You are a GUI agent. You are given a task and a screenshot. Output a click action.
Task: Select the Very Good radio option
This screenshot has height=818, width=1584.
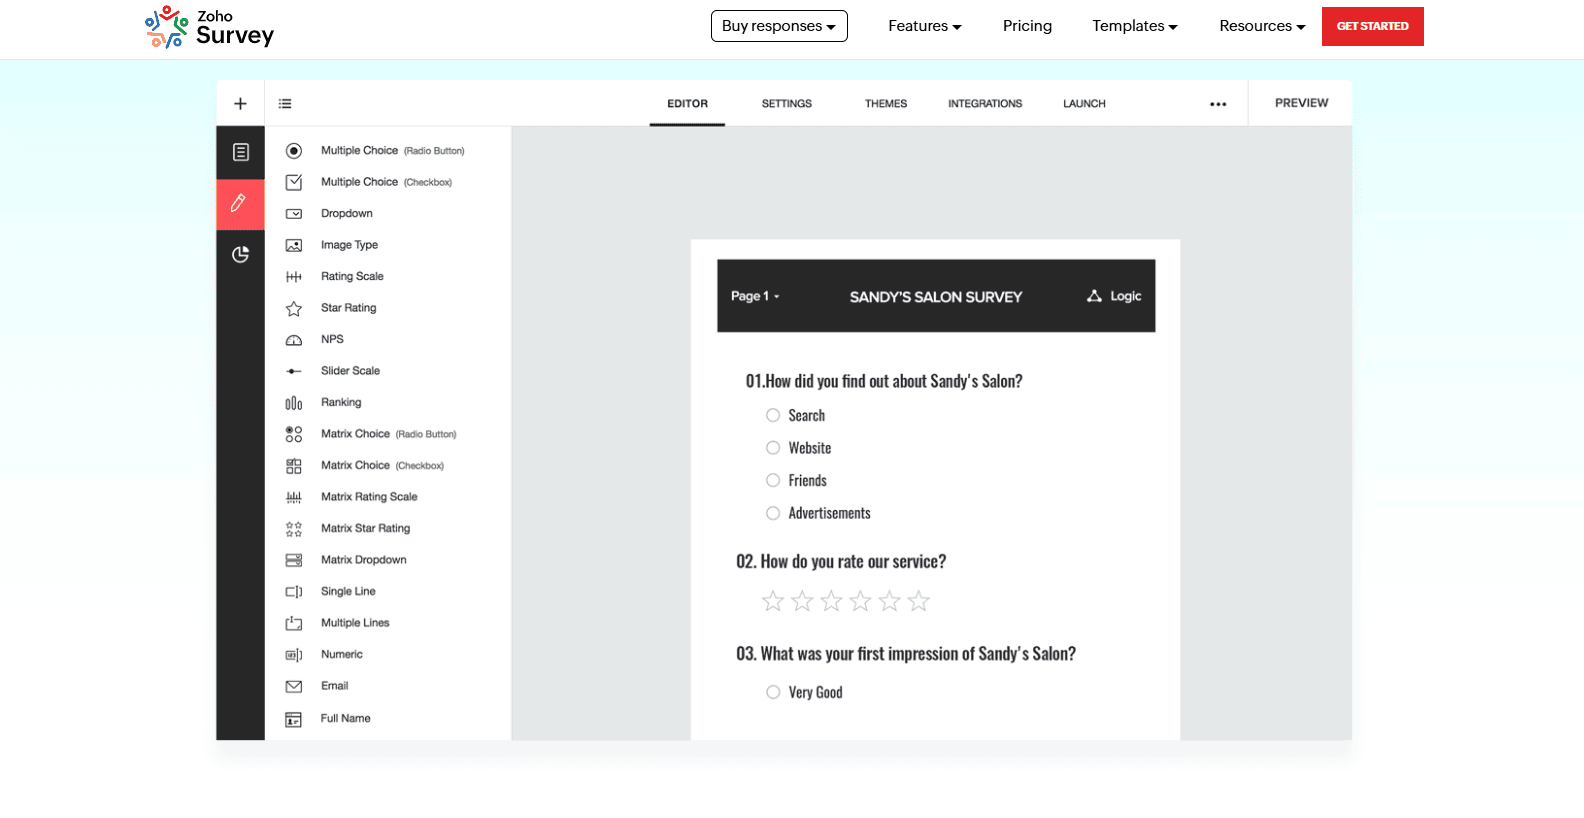pyautogui.click(x=773, y=692)
